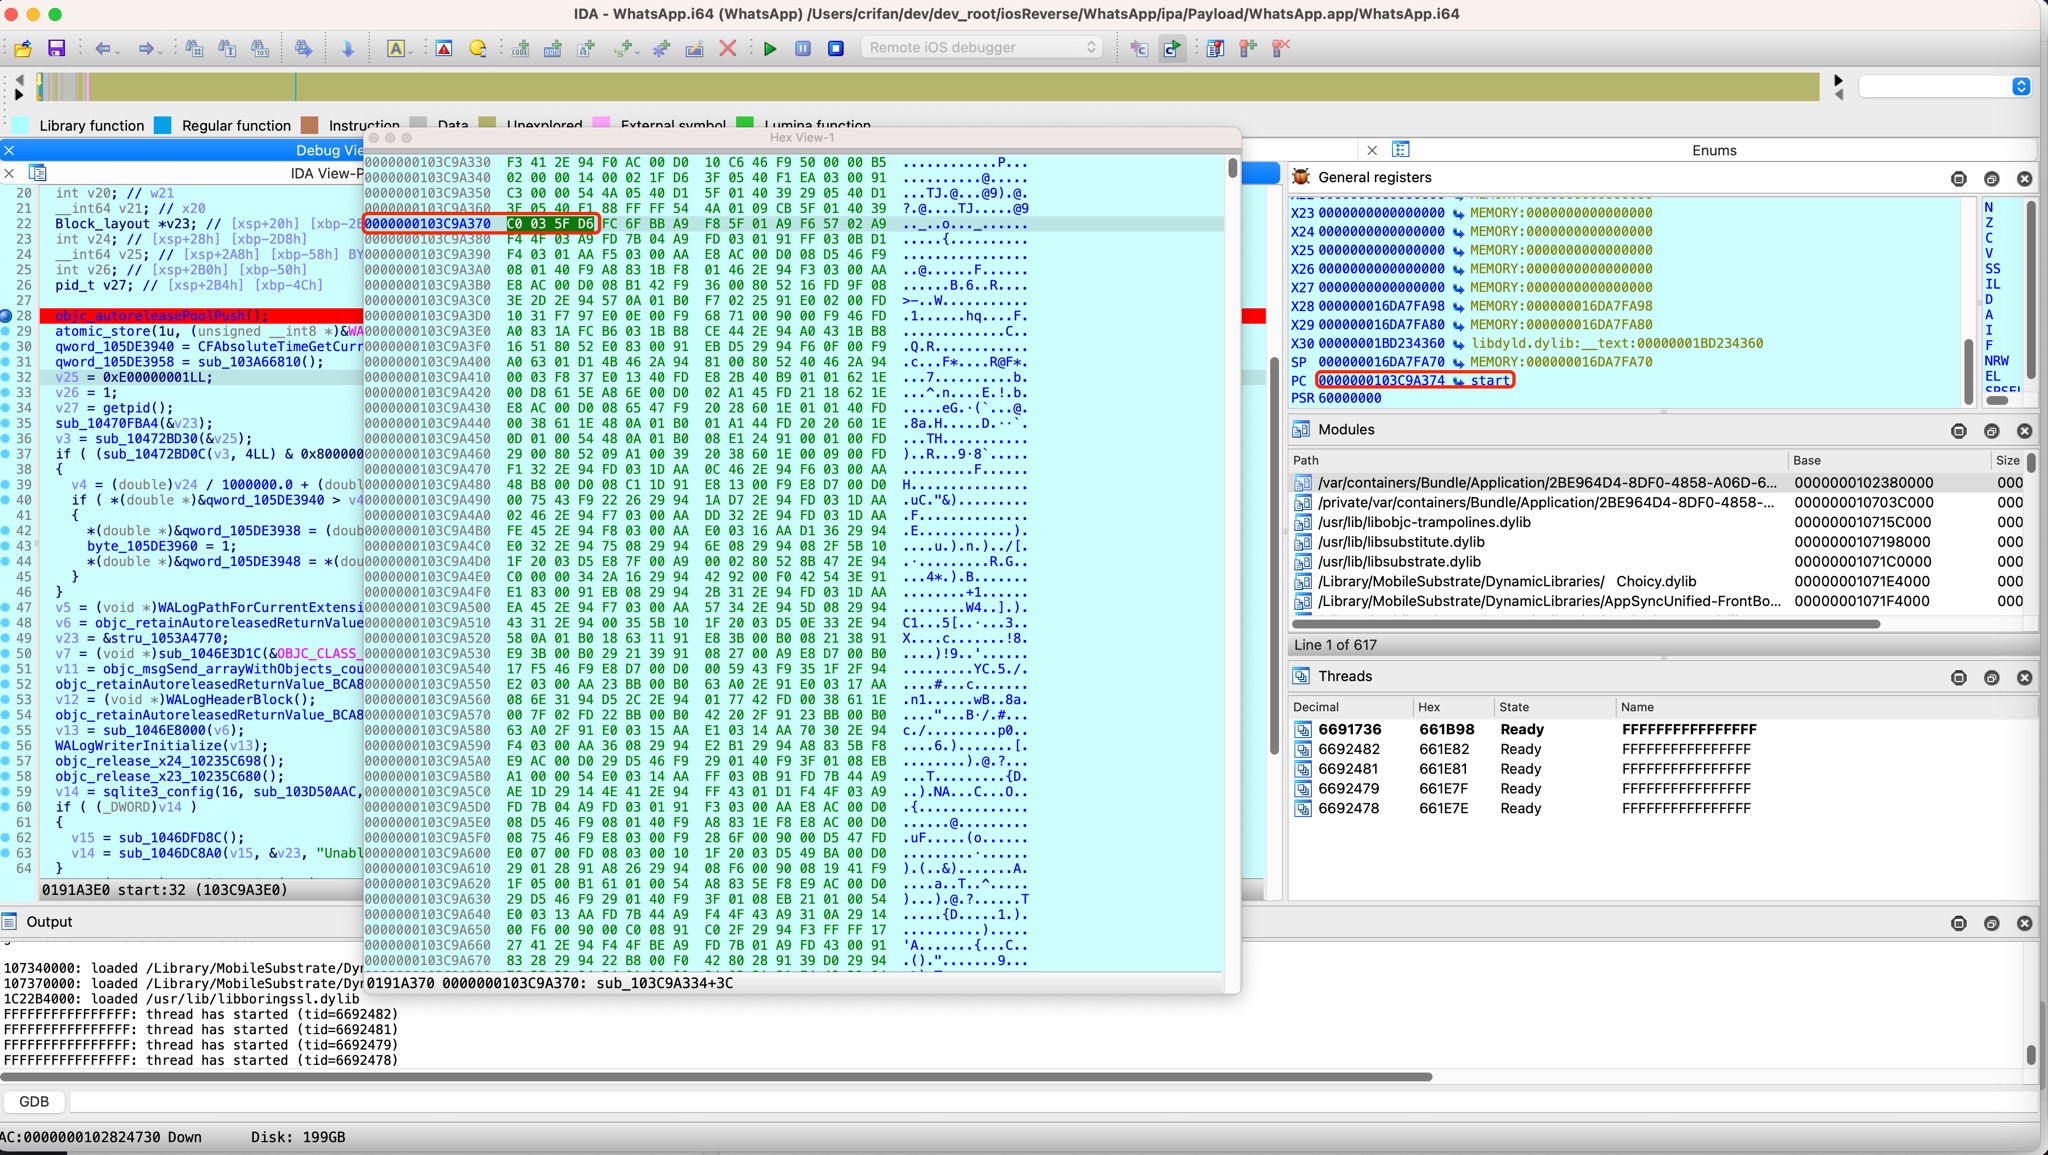Pause the debugged process
The width and height of the screenshot is (2048, 1155).
tap(803, 48)
